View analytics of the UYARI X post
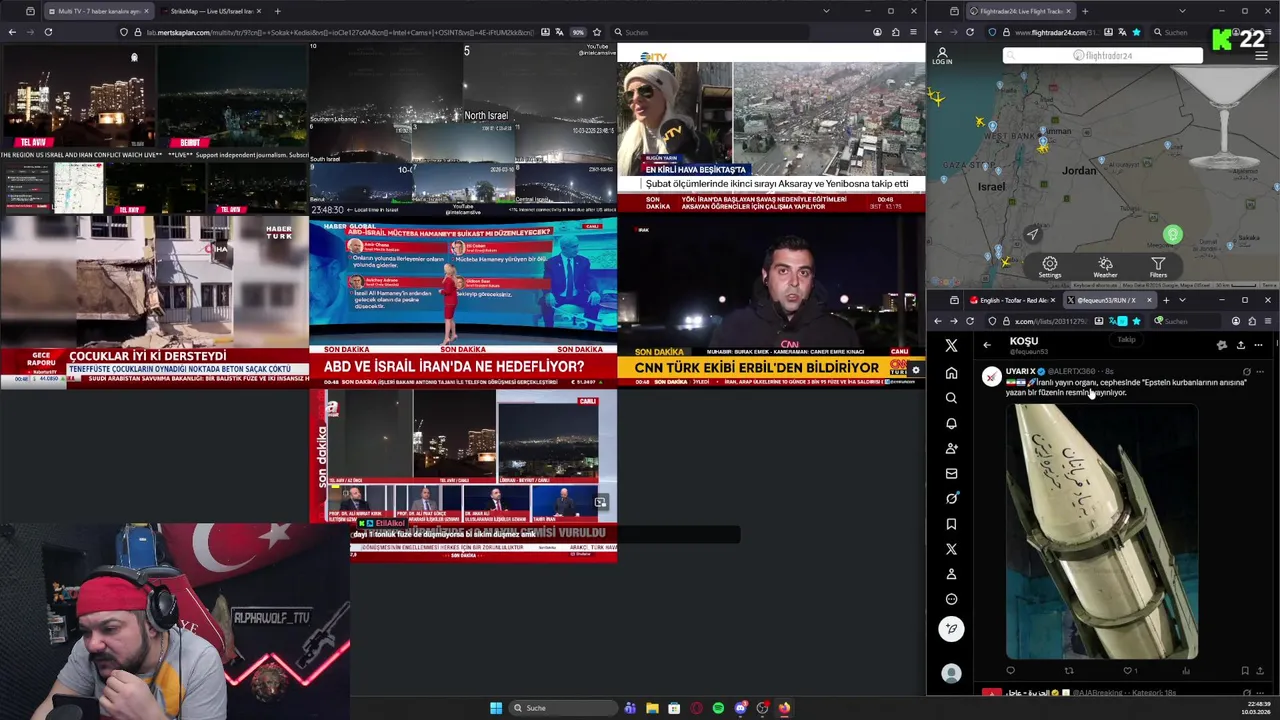Image resolution: width=1280 pixels, height=720 pixels. 1186,671
